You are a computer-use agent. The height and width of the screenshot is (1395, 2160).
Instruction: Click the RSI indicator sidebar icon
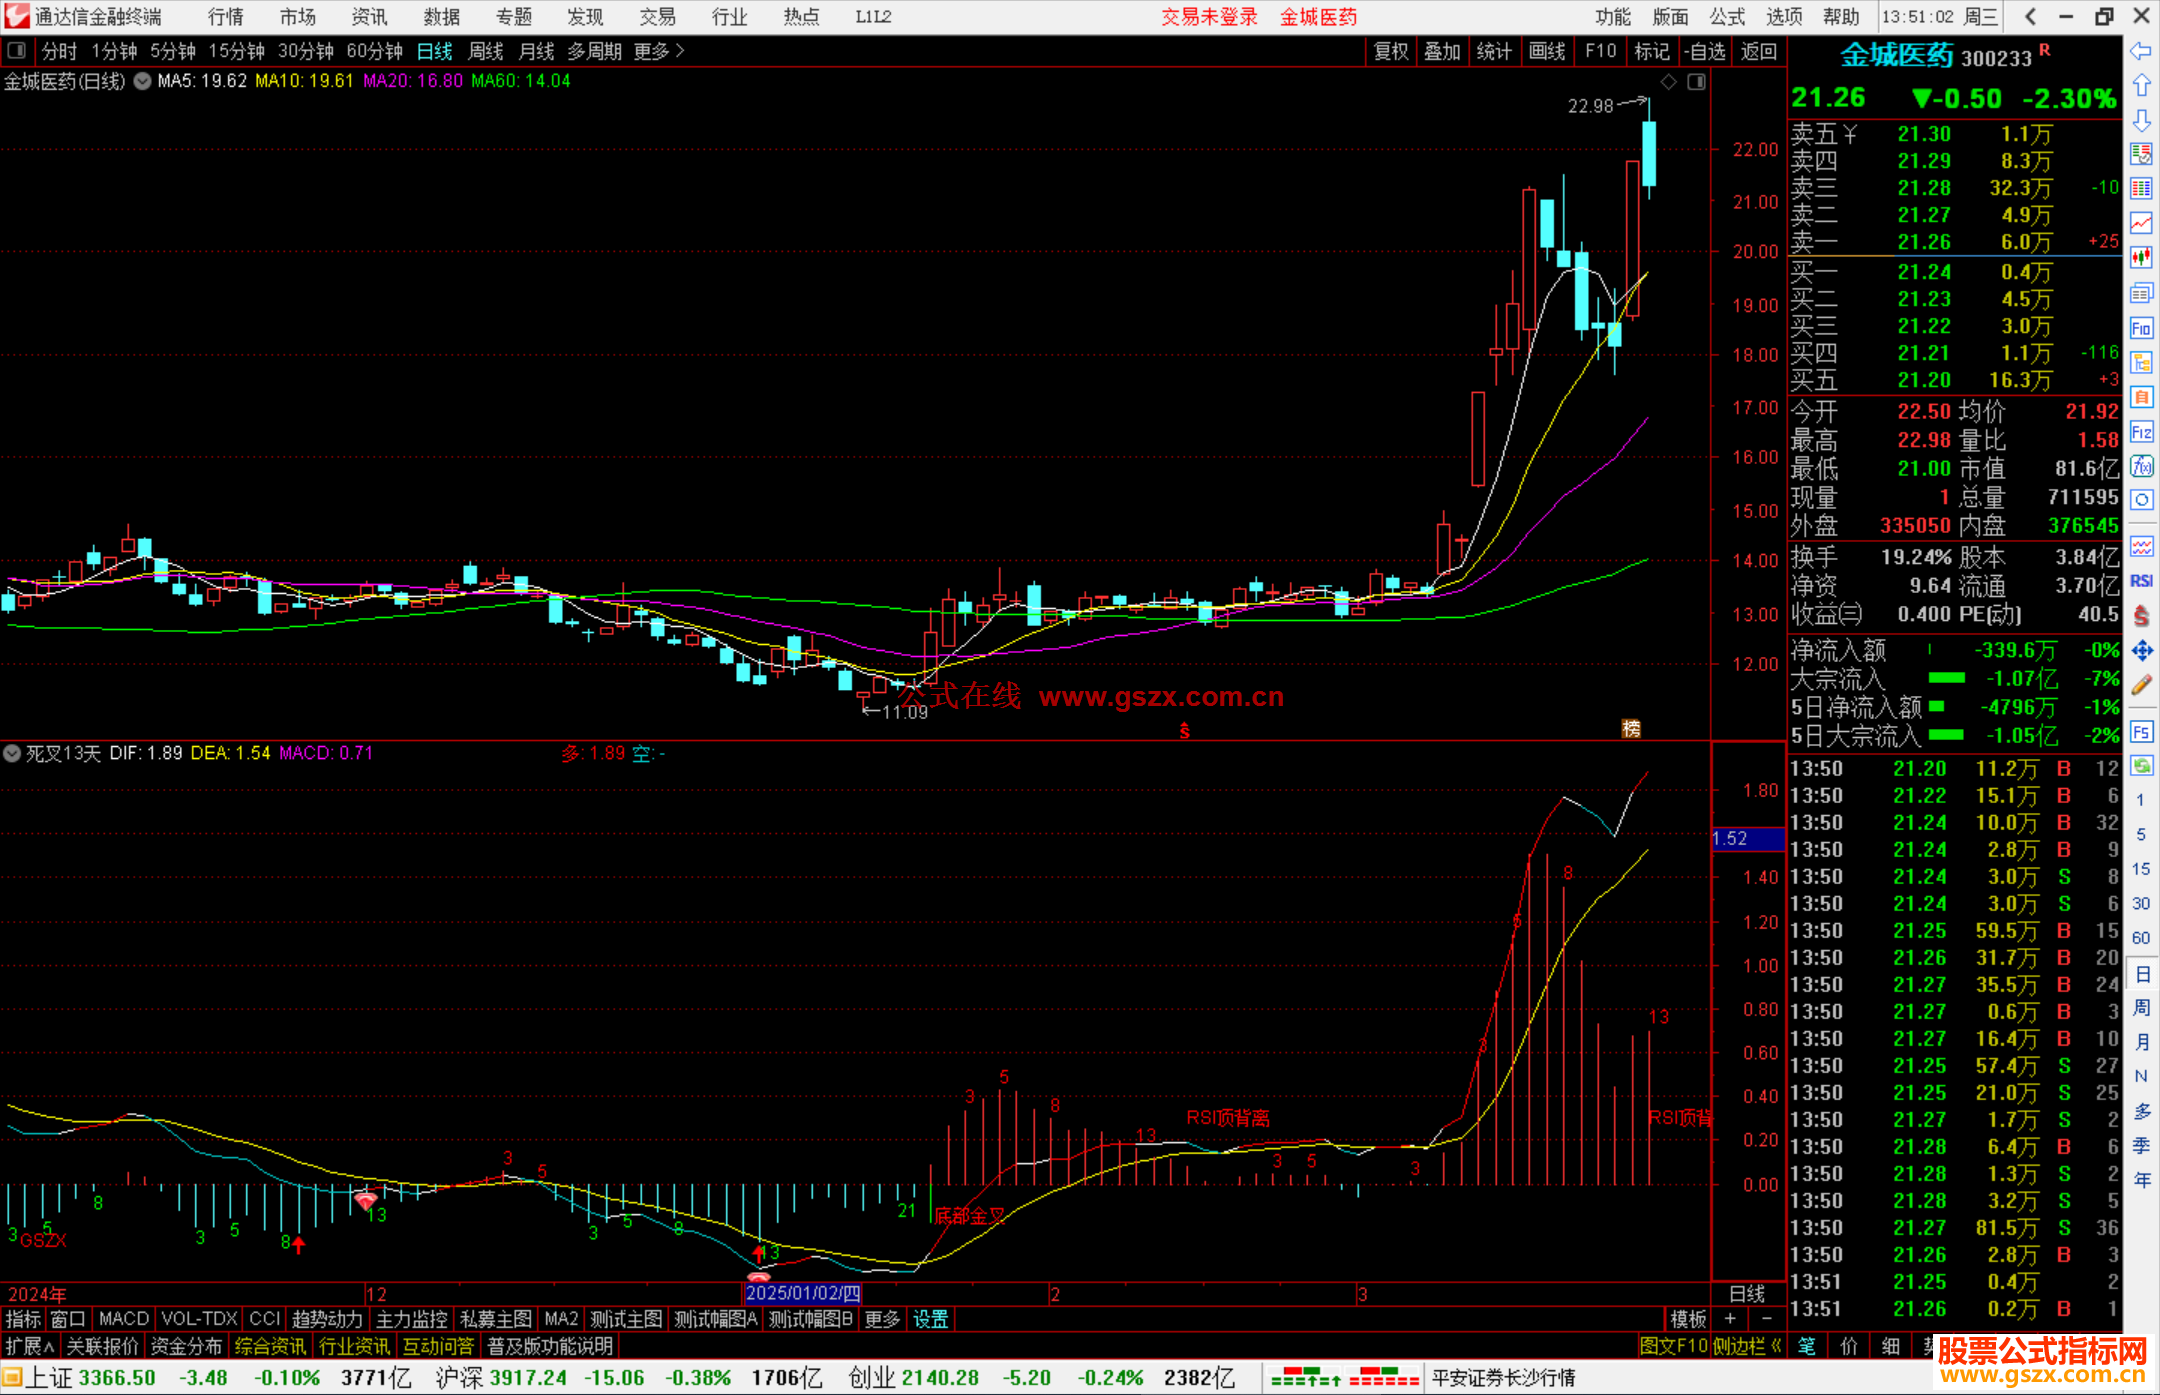(x=2141, y=581)
